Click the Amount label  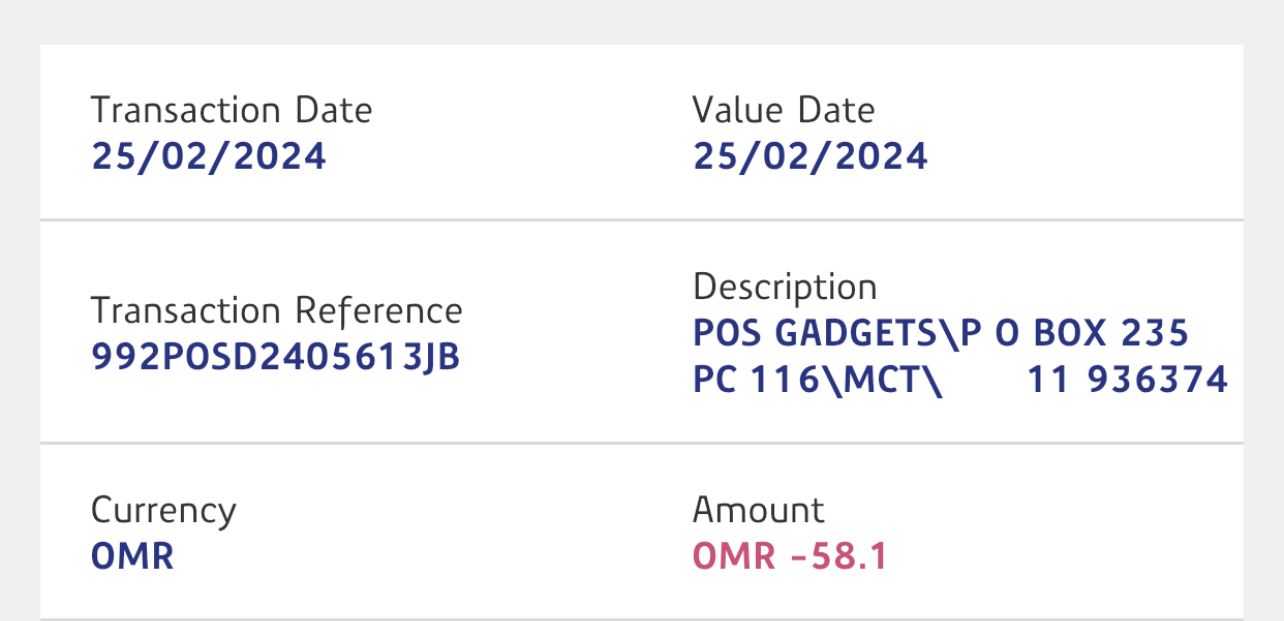(x=758, y=510)
